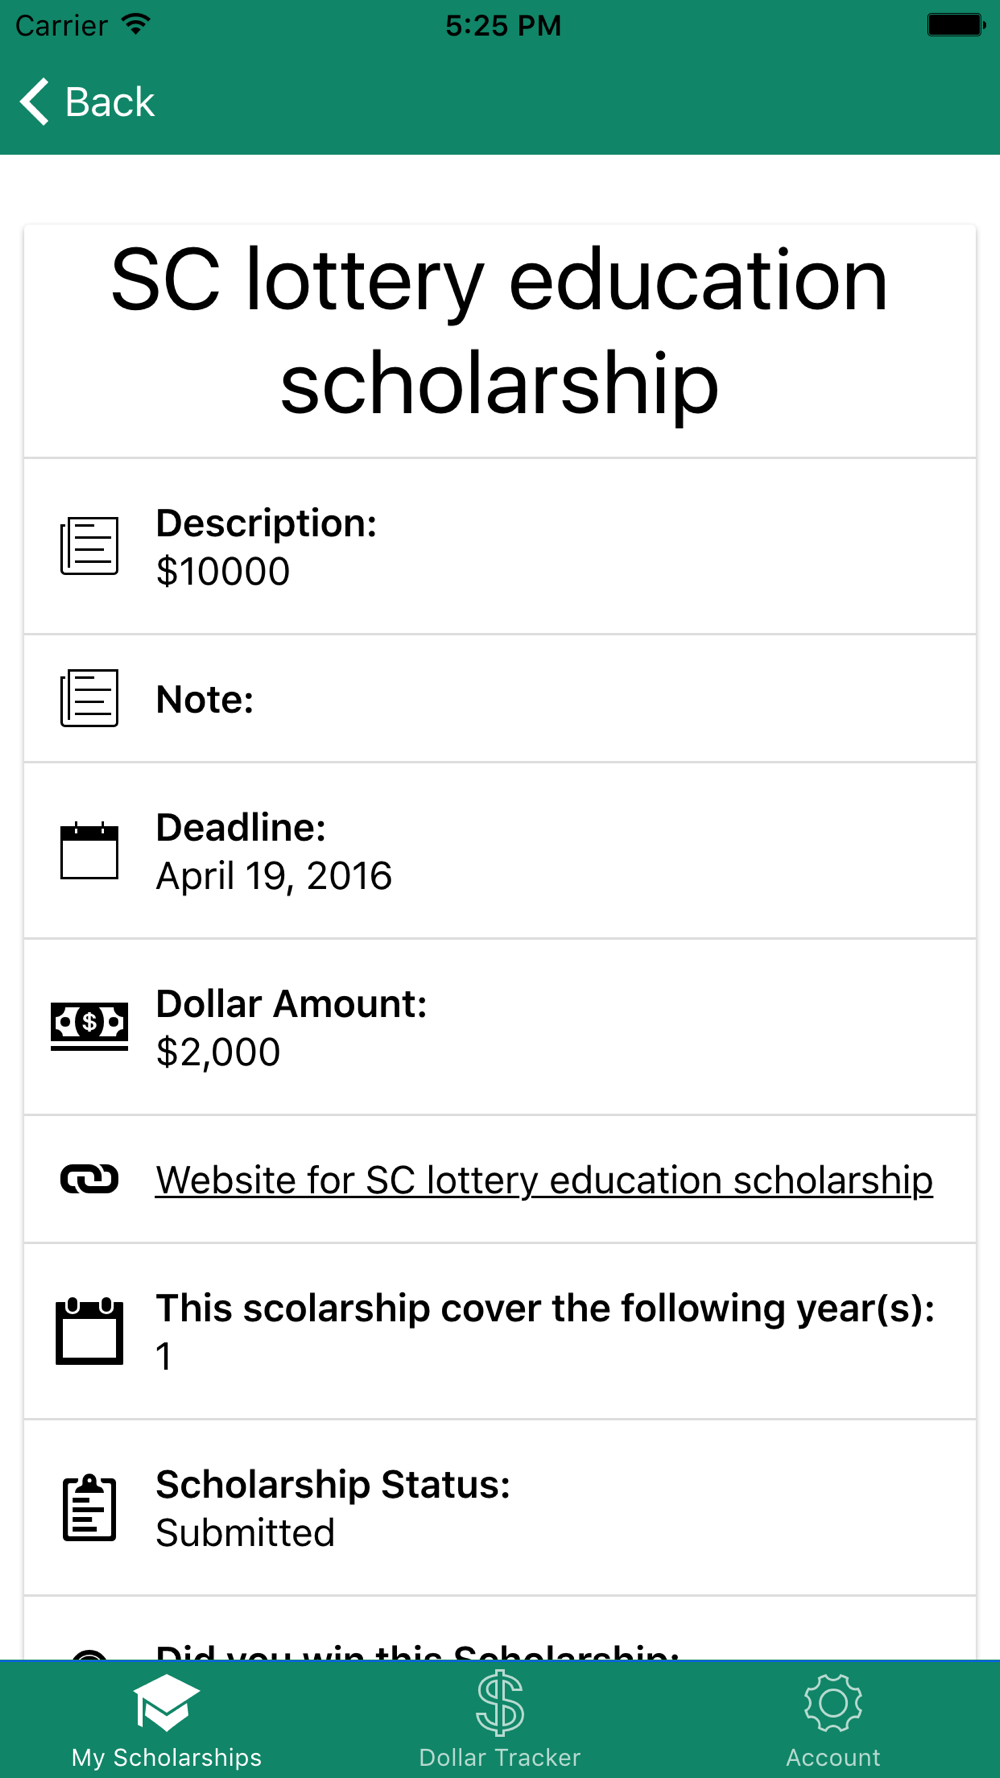Tap the Submitted status value

point(245,1533)
